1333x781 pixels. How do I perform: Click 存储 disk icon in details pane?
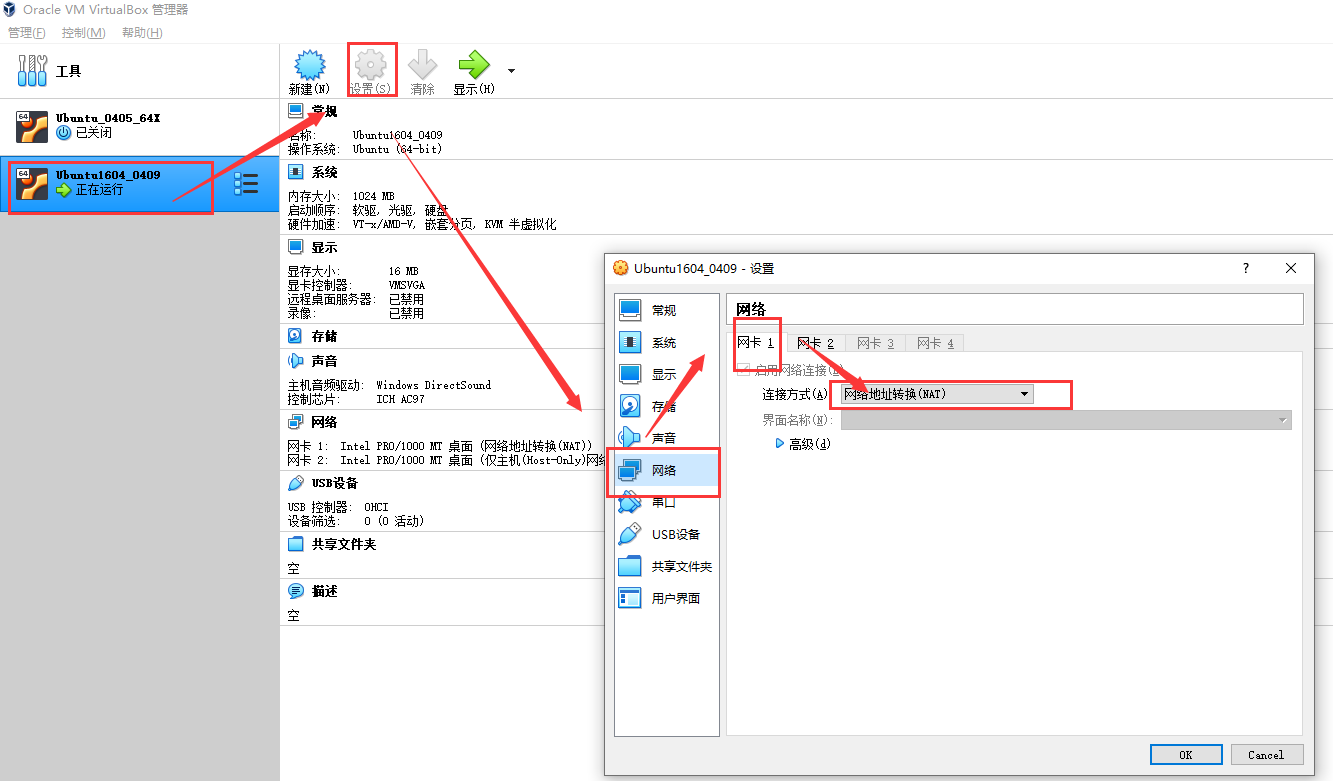pyautogui.click(x=296, y=337)
